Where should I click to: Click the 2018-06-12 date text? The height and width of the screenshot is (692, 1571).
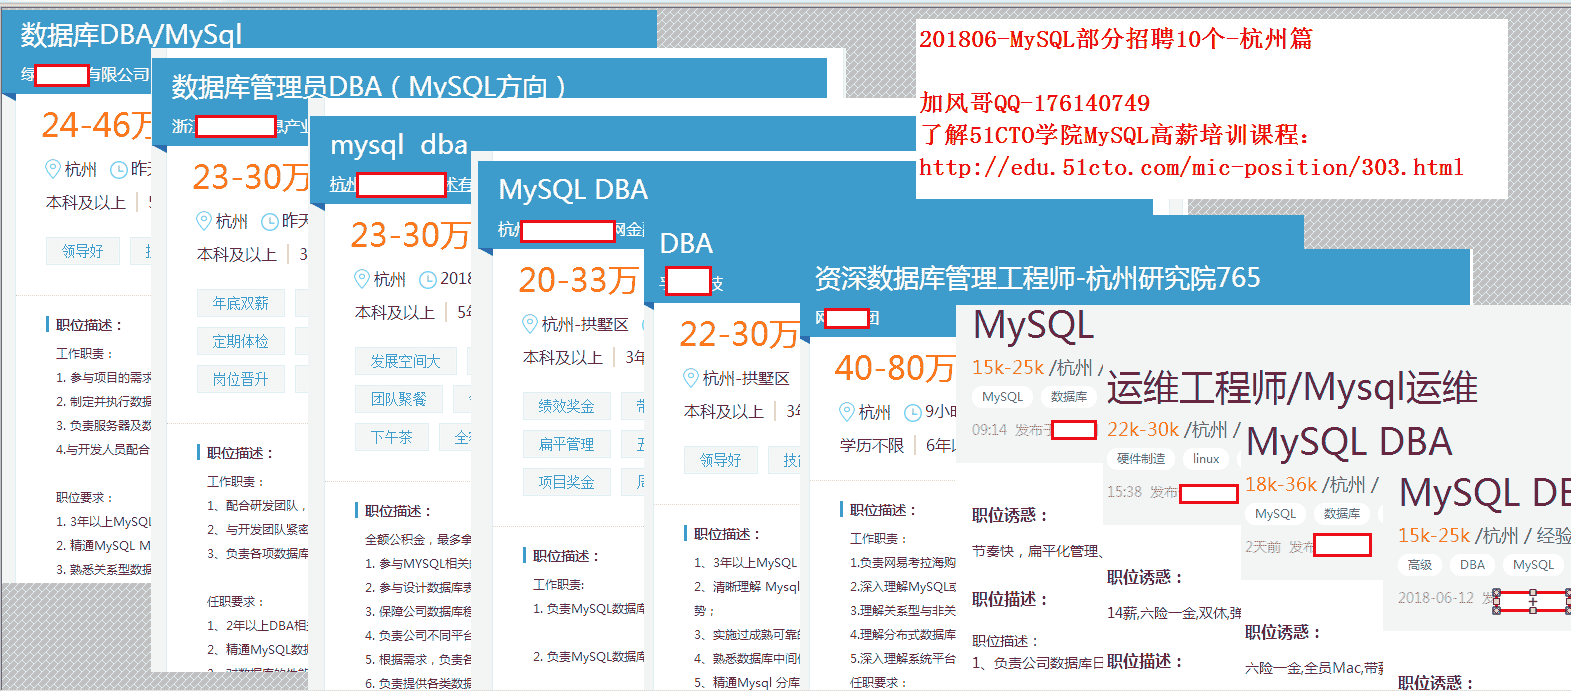1436,598
